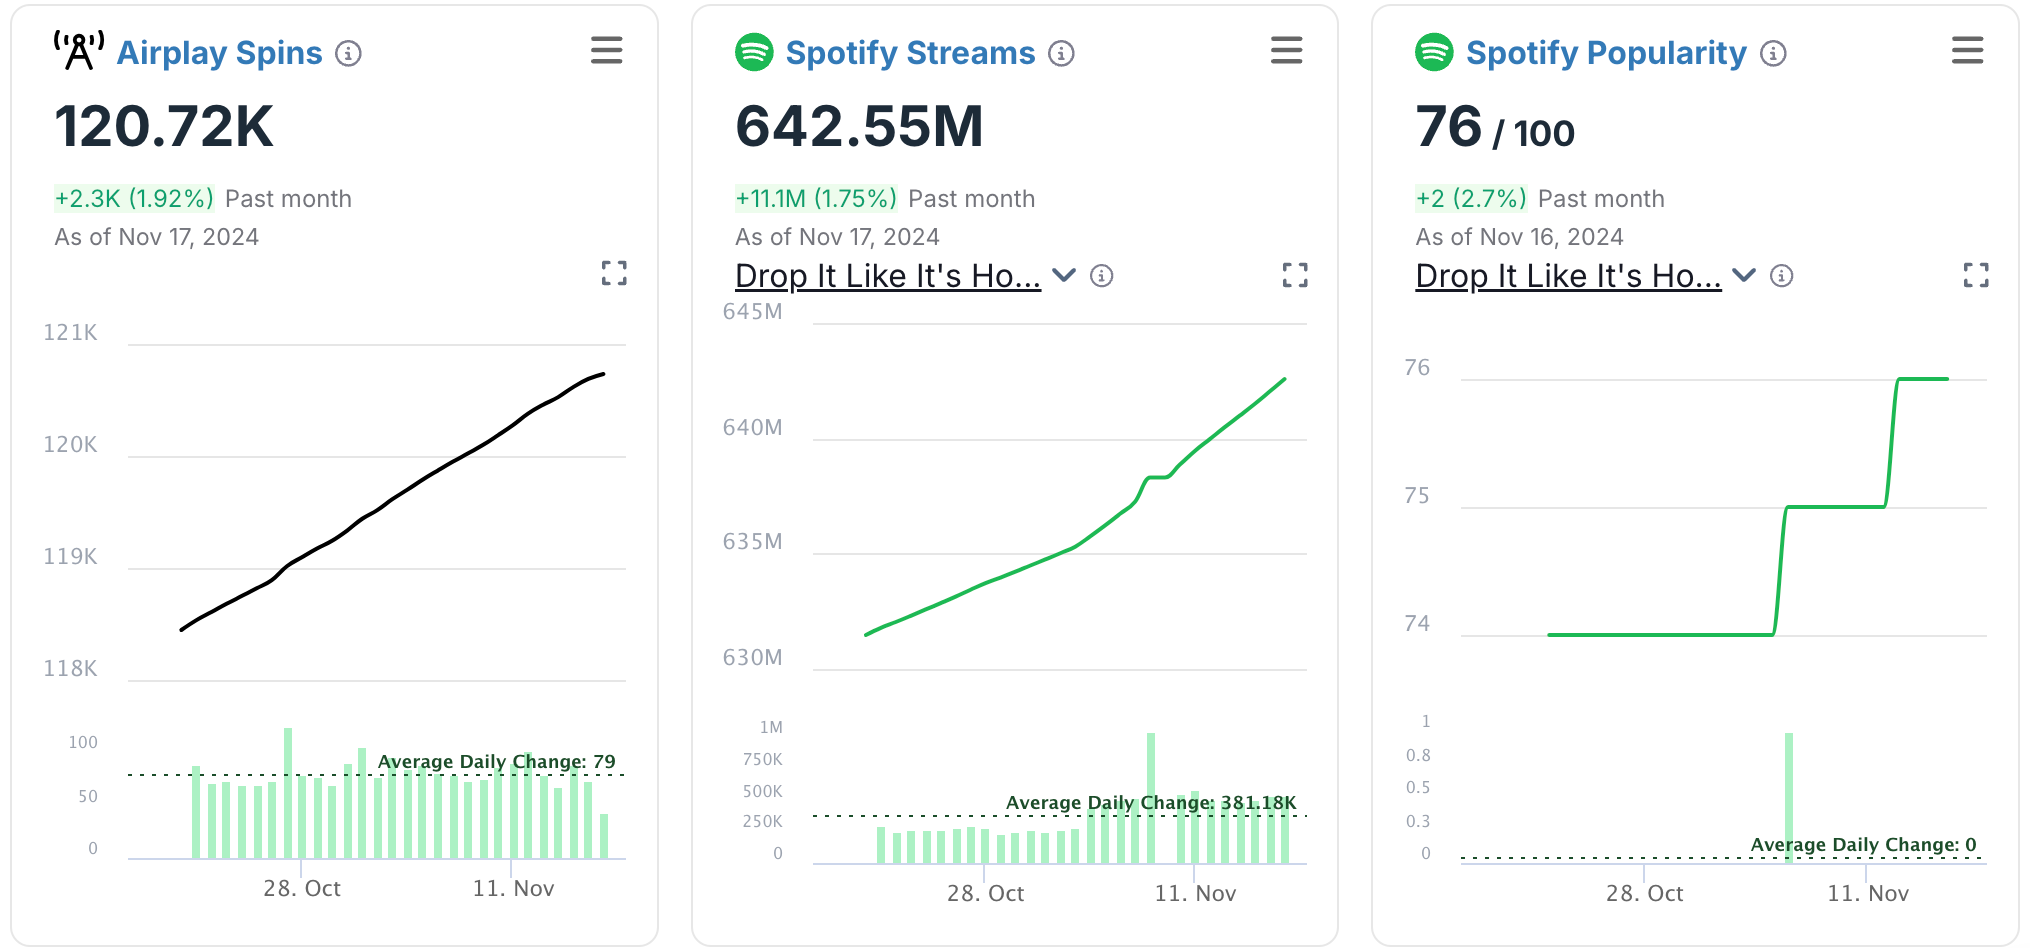Viewport: 2030px width, 948px height.
Task: Click Drop It Like It's Ho... link in Streams
Action: [x=888, y=276]
